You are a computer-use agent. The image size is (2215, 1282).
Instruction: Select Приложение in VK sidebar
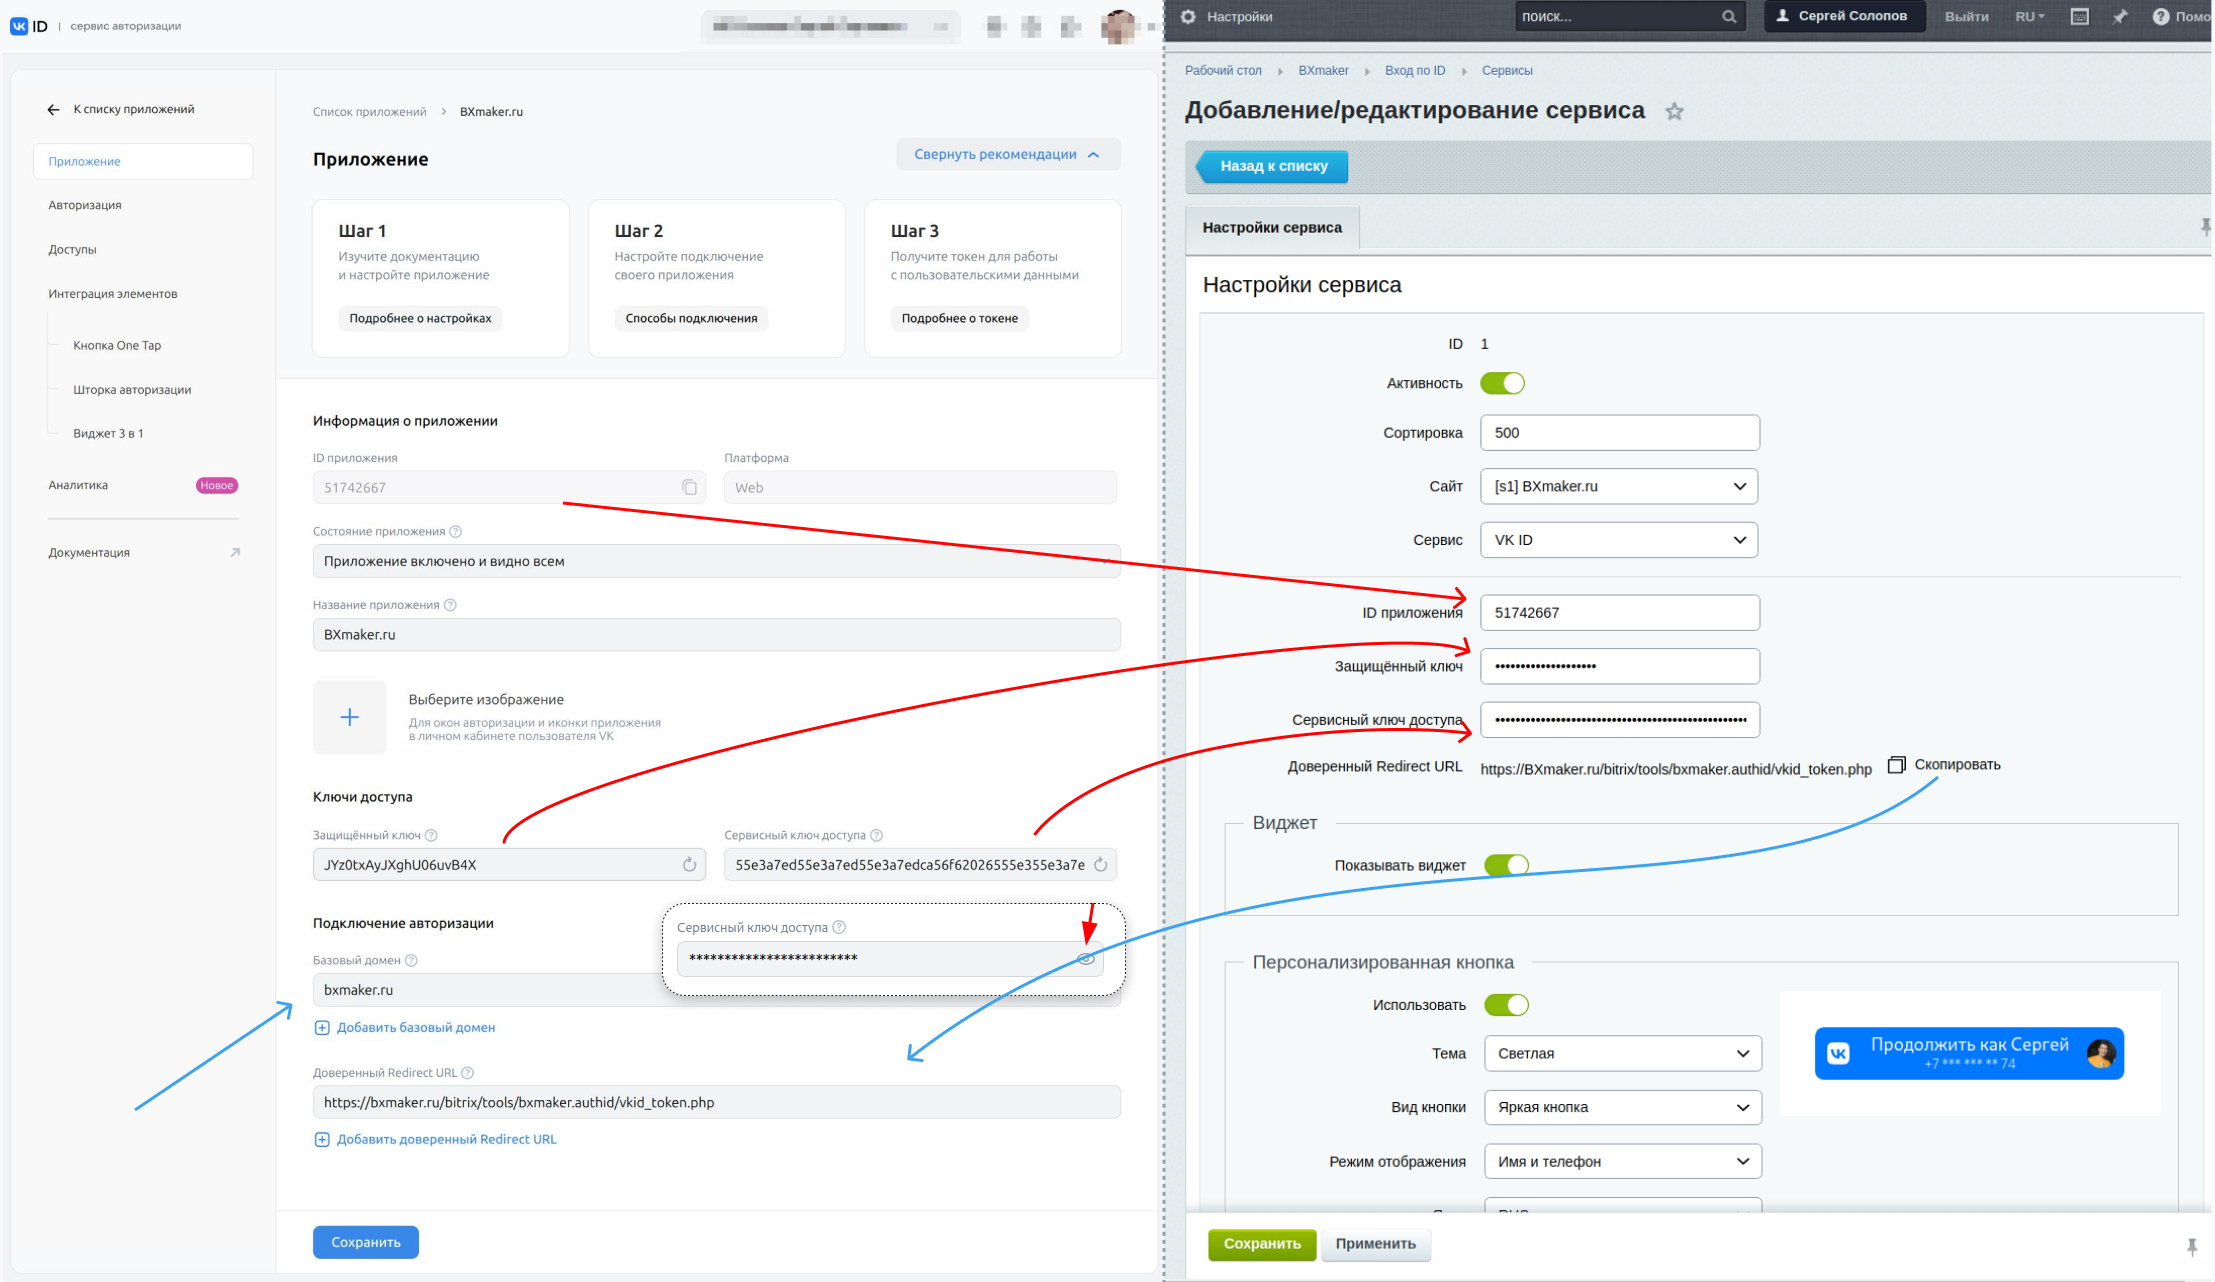coord(143,161)
